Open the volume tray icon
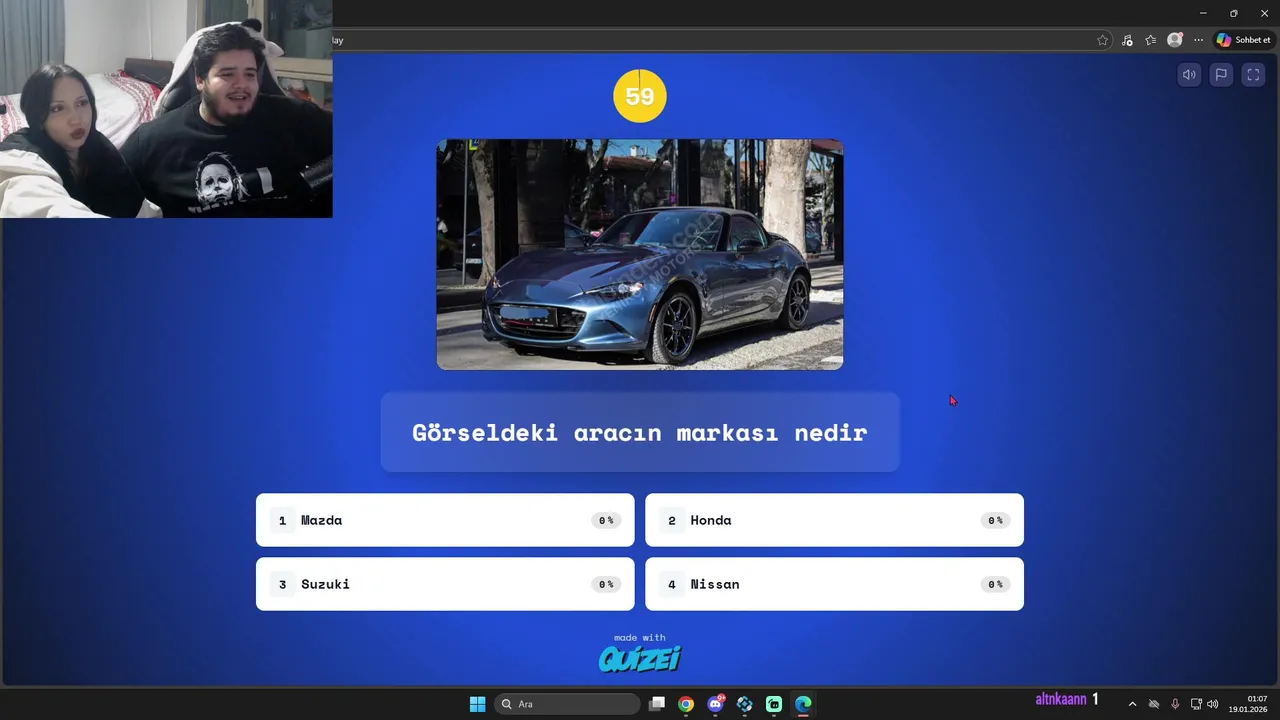Image resolution: width=1280 pixels, height=720 pixels. point(1213,704)
